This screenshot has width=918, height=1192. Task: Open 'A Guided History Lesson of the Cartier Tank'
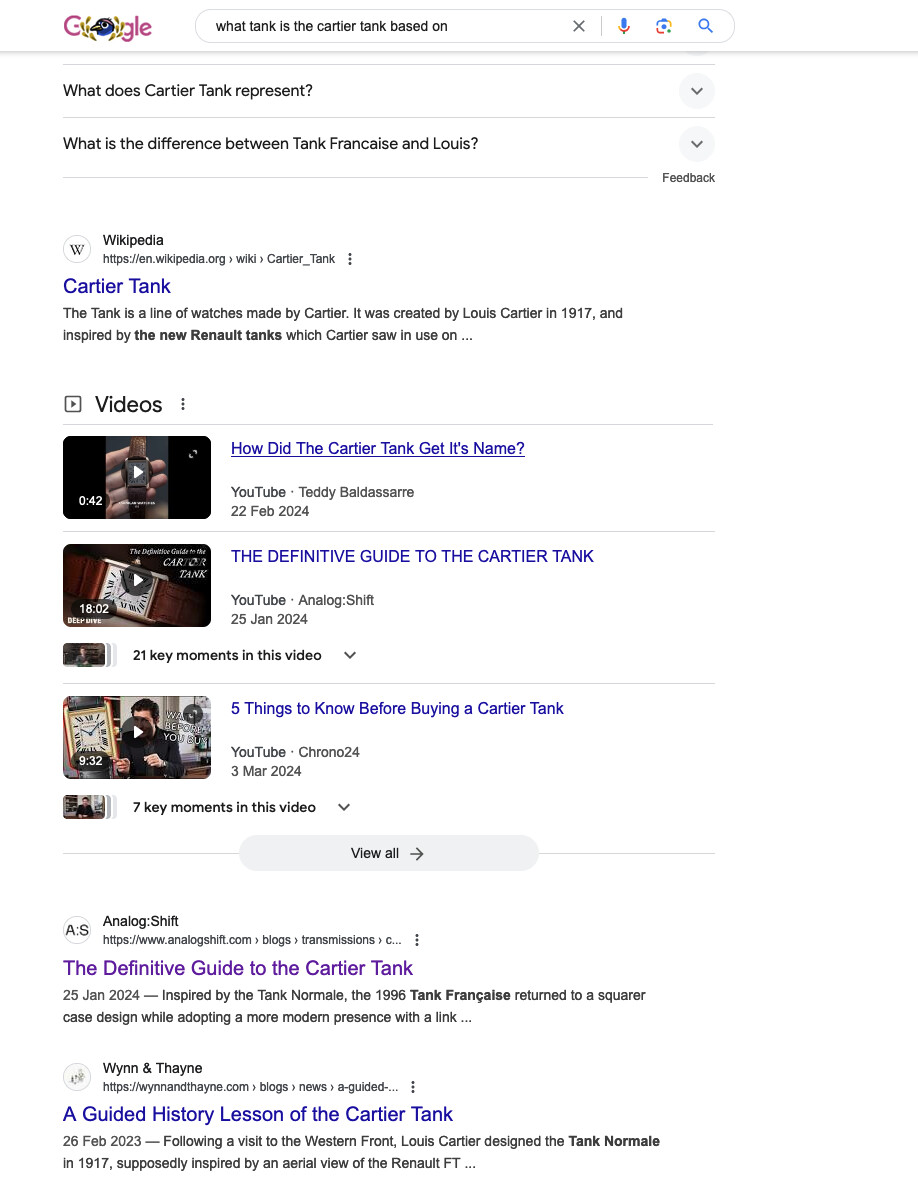tap(258, 1114)
